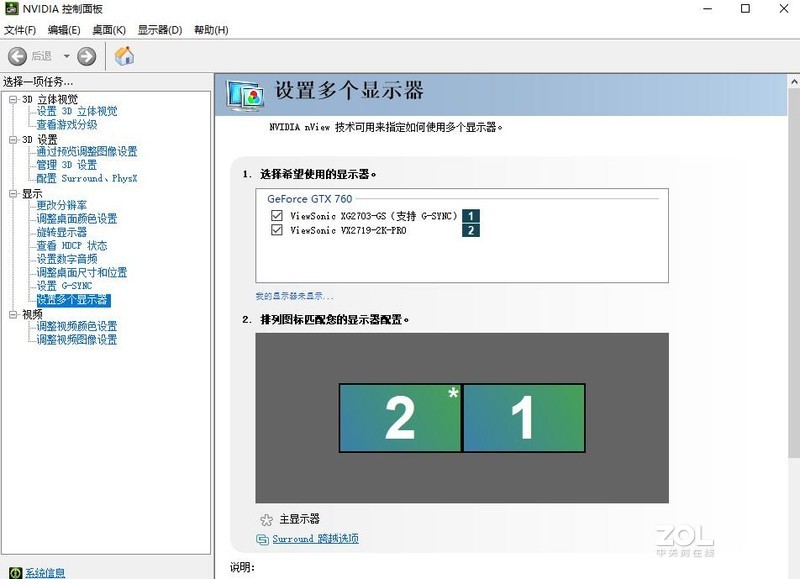The width and height of the screenshot is (800, 579).
Task: Click the 3D 设置 category label
Action: point(40,140)
